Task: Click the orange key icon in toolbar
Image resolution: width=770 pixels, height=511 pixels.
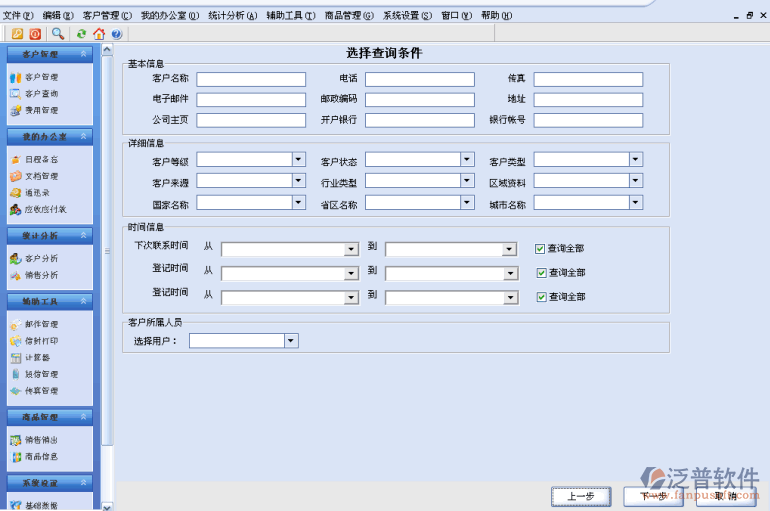Action: (x=17, y=33)
